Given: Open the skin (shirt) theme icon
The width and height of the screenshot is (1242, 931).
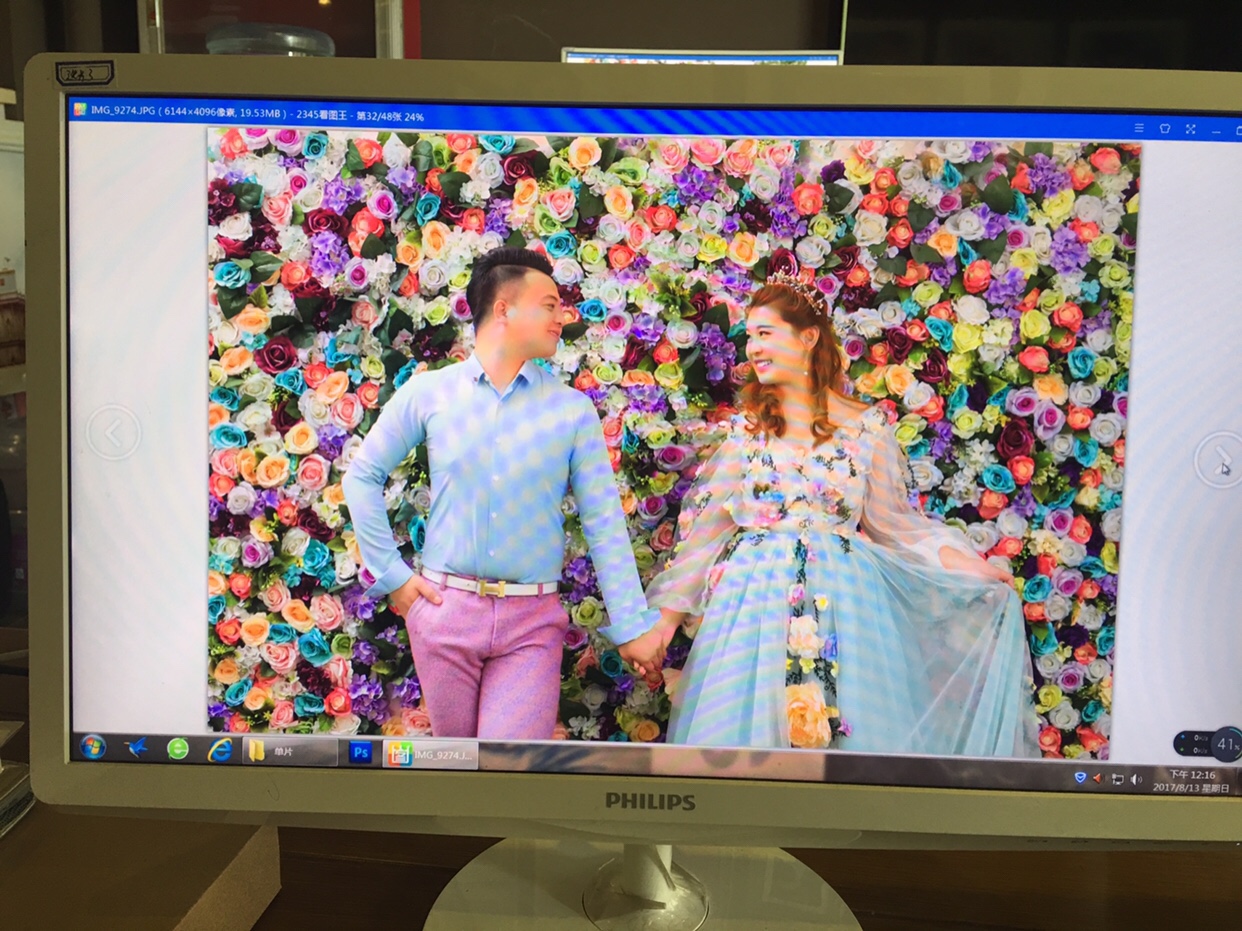Looking at the screenshot, I should click(x=1164, y=129).
